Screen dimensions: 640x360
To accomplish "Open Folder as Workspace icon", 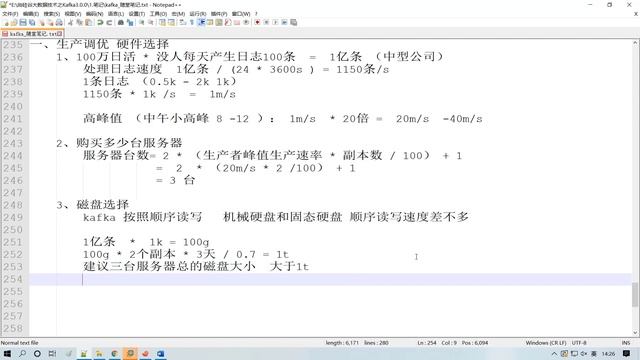I will tap(237, 22).
